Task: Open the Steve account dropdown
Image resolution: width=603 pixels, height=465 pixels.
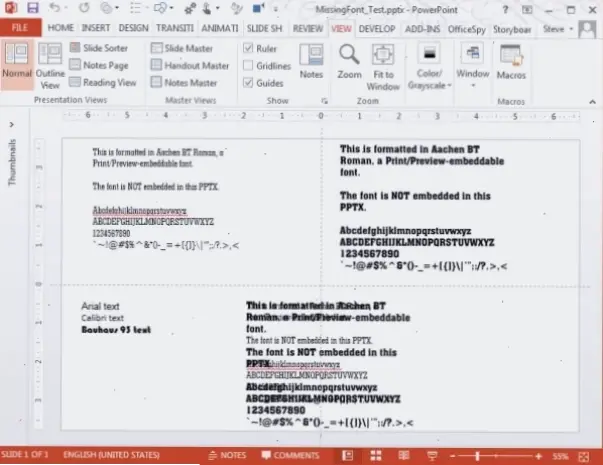Action: coord(558,29)
